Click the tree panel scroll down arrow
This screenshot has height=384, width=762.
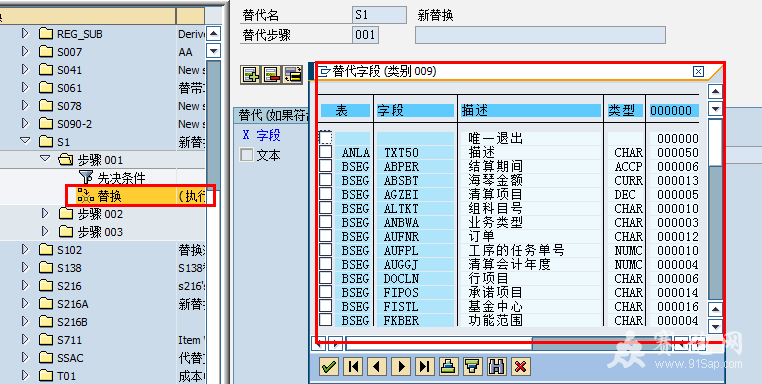tap(213, 50)
